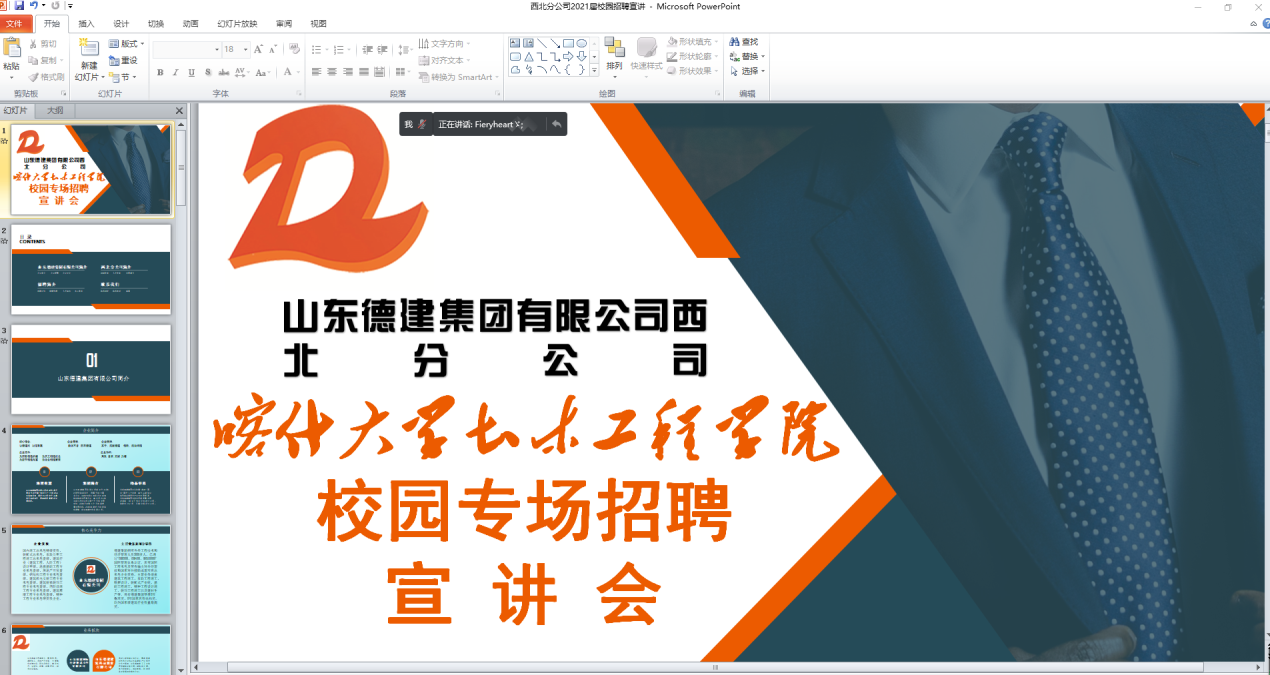The width and height of the screenshot is (1270, 675).
Task: Click Shape Outline (形状轮廓) button
Action: [x=692, y=56]
